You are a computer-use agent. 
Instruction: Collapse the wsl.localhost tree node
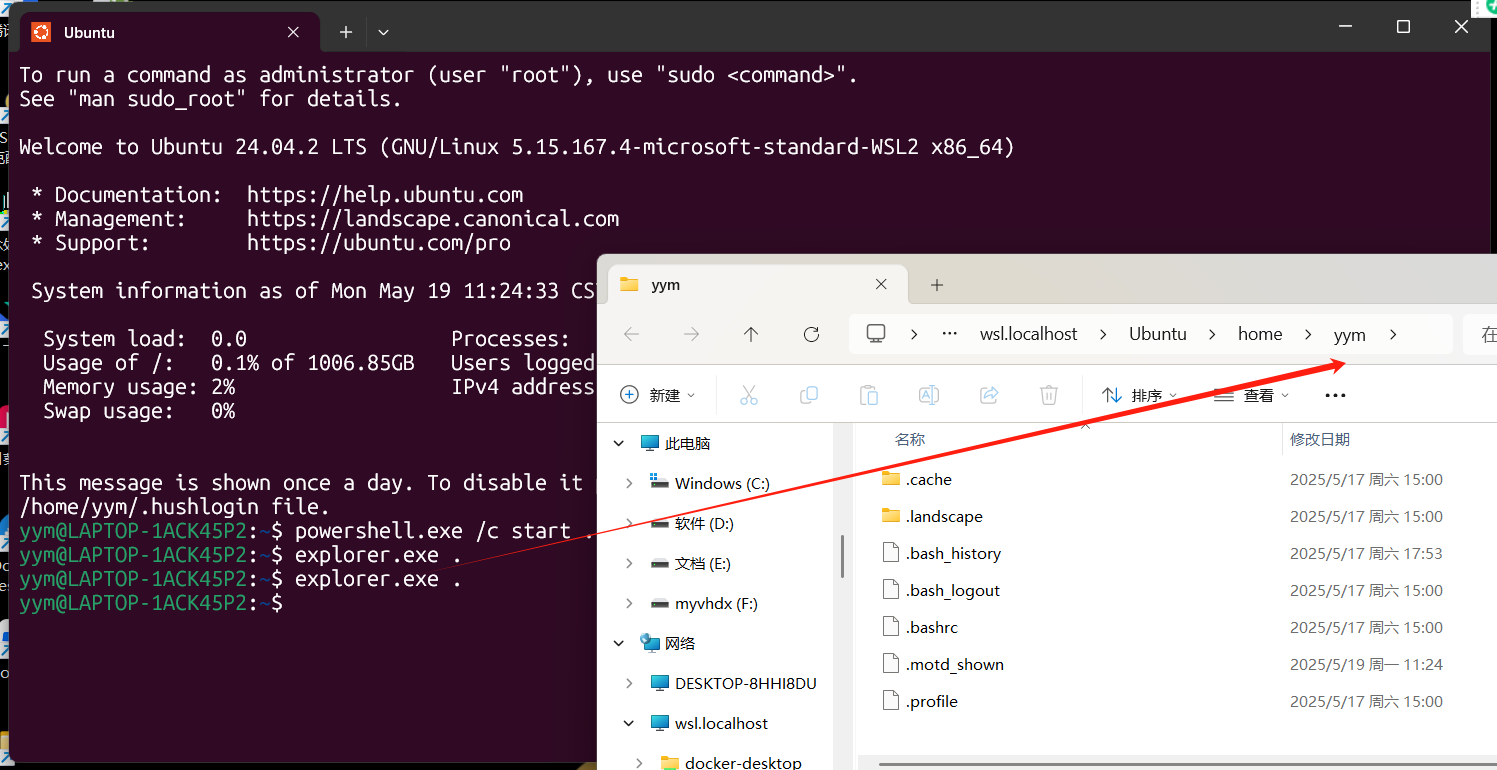[629, 723]
